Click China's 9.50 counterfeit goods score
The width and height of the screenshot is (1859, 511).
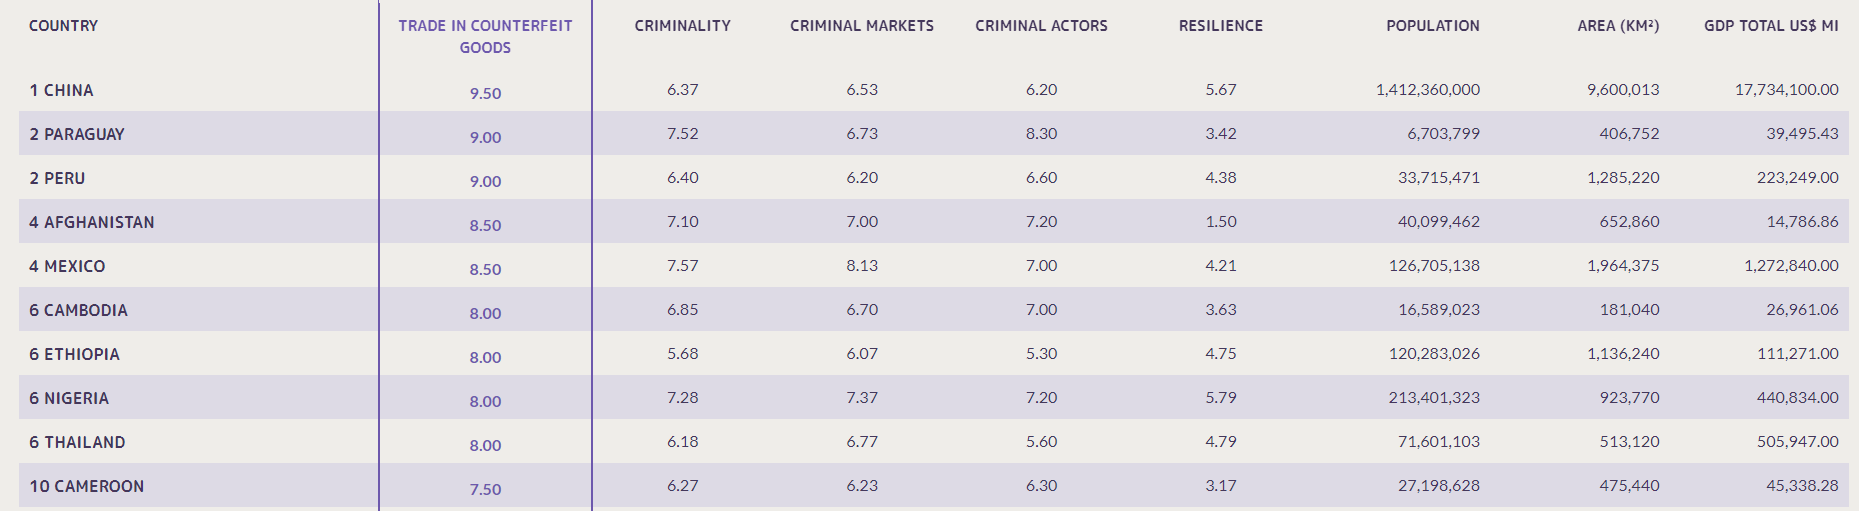(485, 93)
